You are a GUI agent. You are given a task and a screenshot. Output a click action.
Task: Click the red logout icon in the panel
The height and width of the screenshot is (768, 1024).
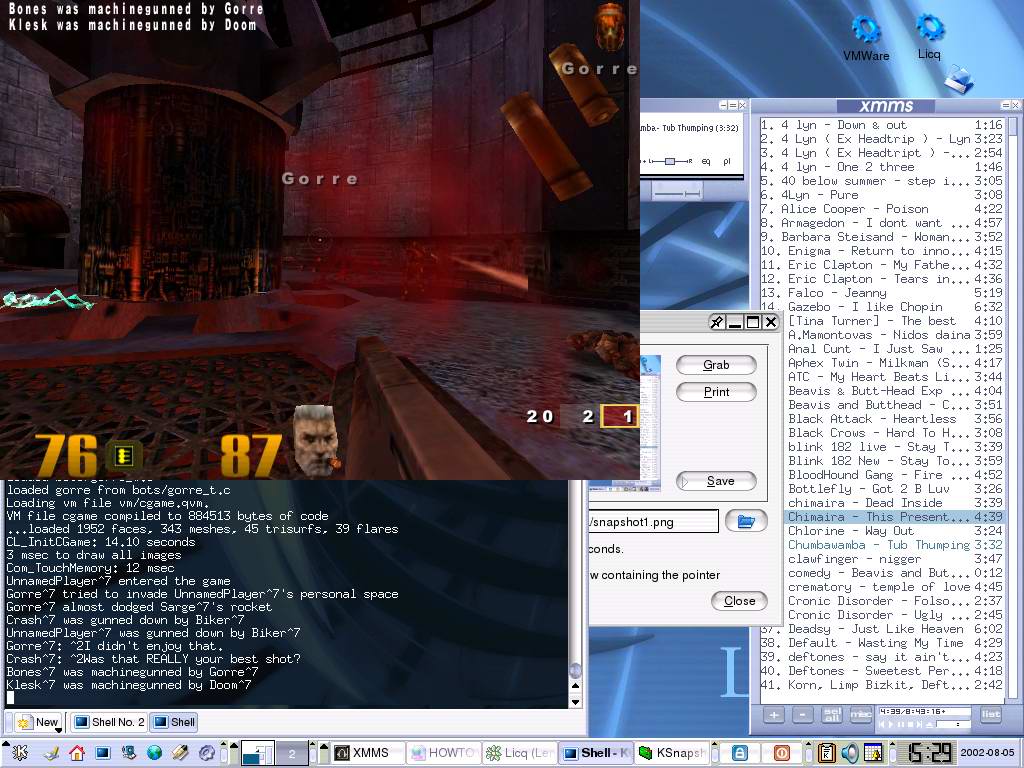(781, 753)
